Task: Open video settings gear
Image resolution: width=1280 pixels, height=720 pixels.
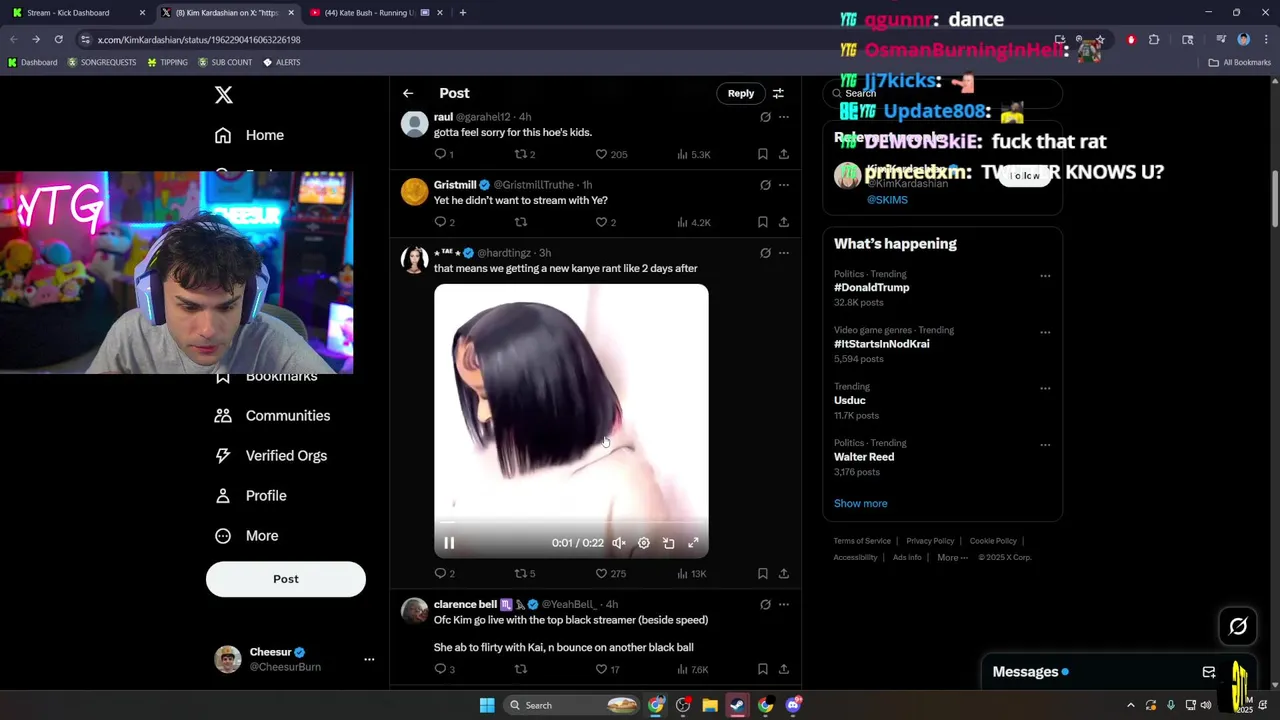Action: 644,543
